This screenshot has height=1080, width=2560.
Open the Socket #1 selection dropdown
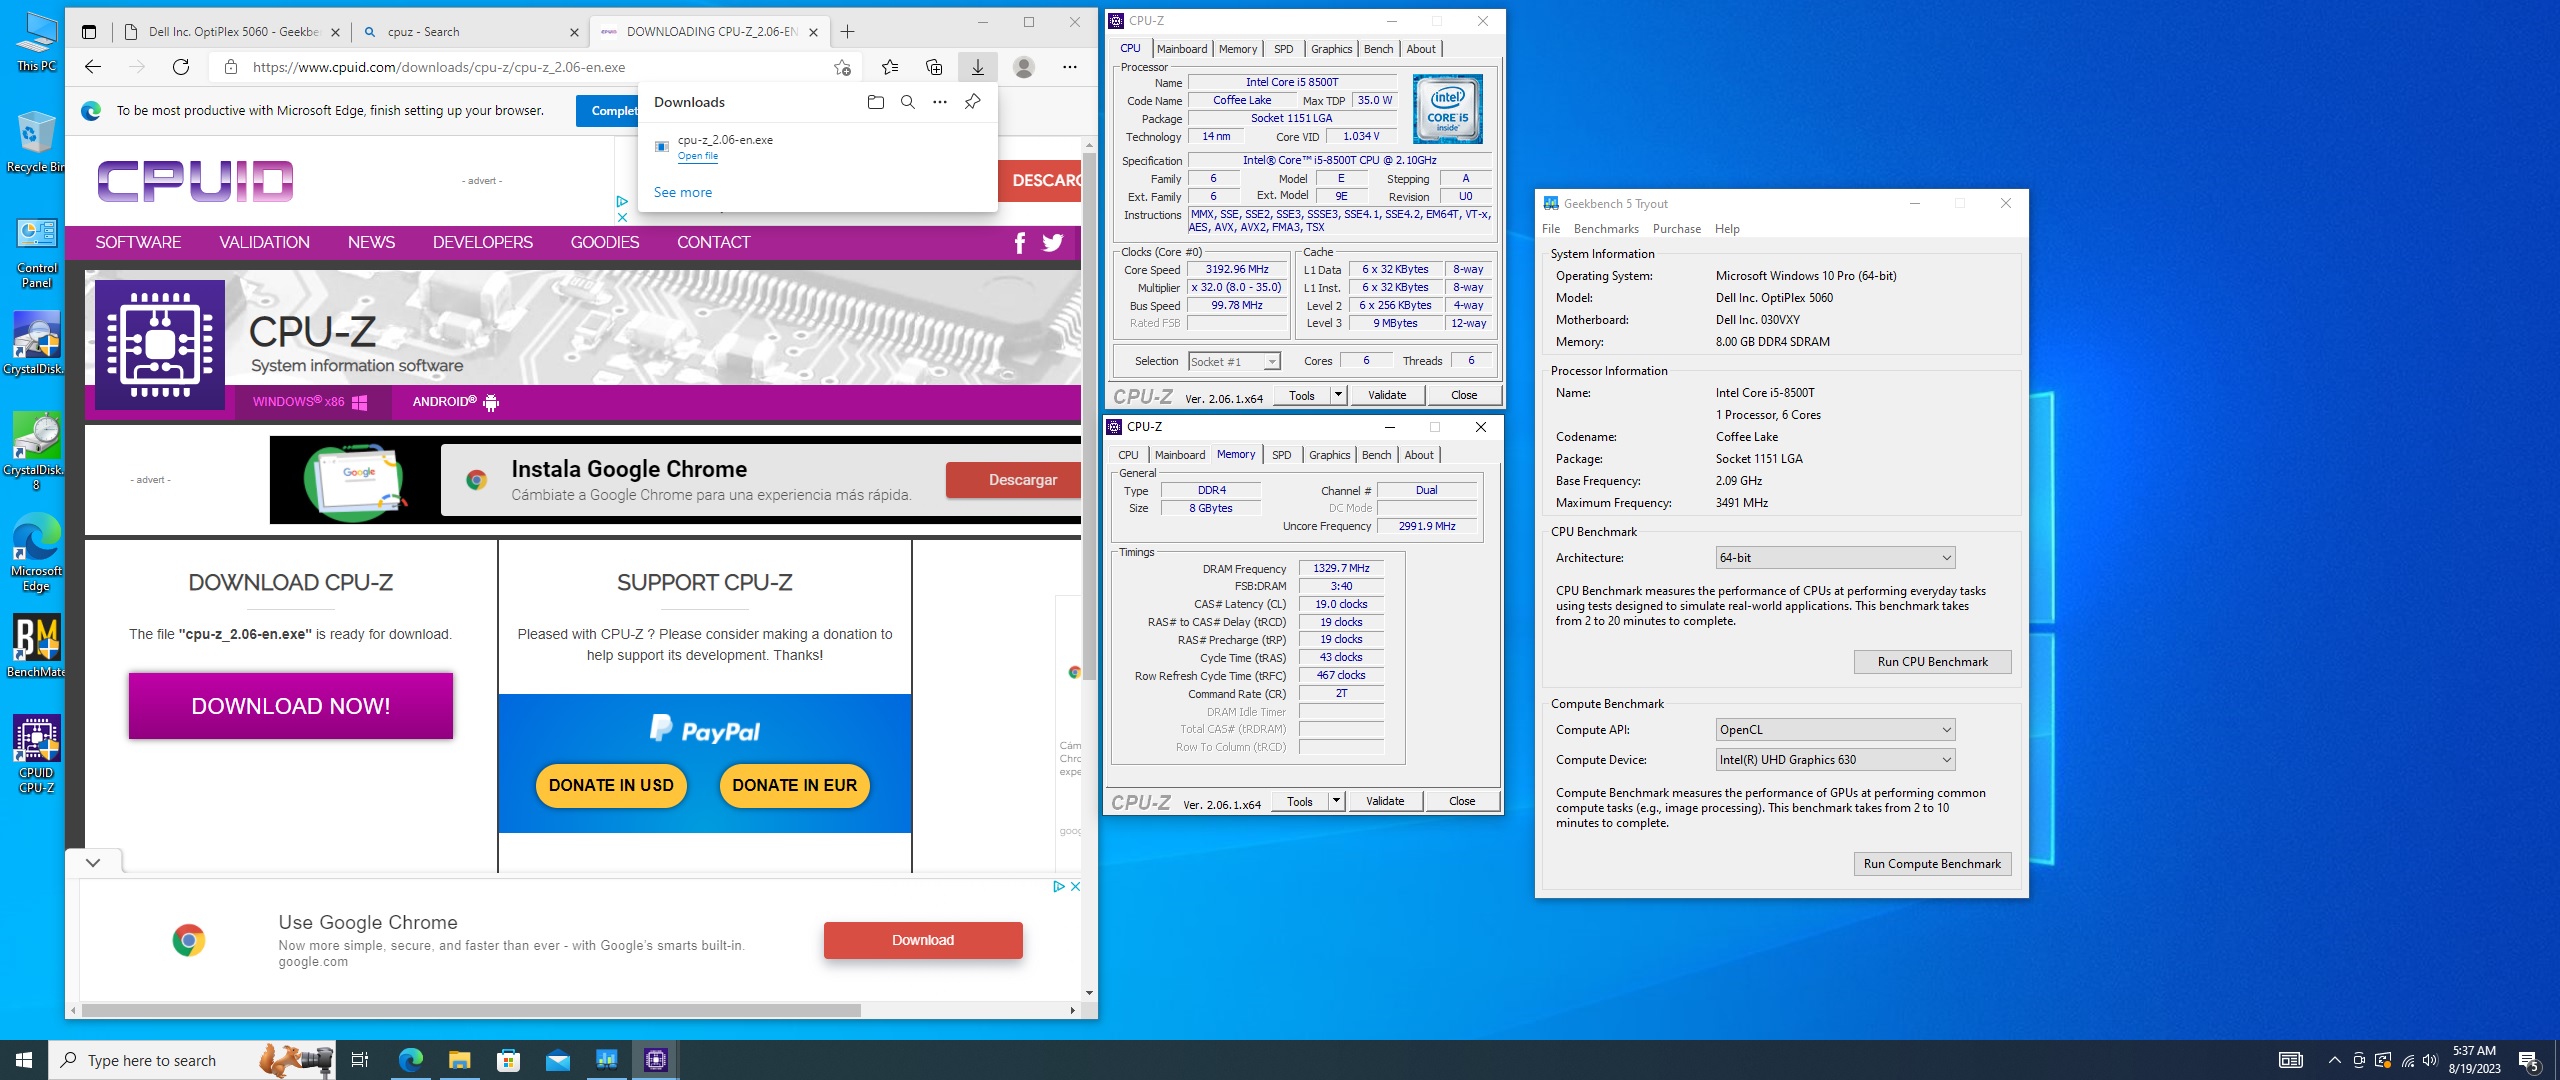pos(1234,362)
